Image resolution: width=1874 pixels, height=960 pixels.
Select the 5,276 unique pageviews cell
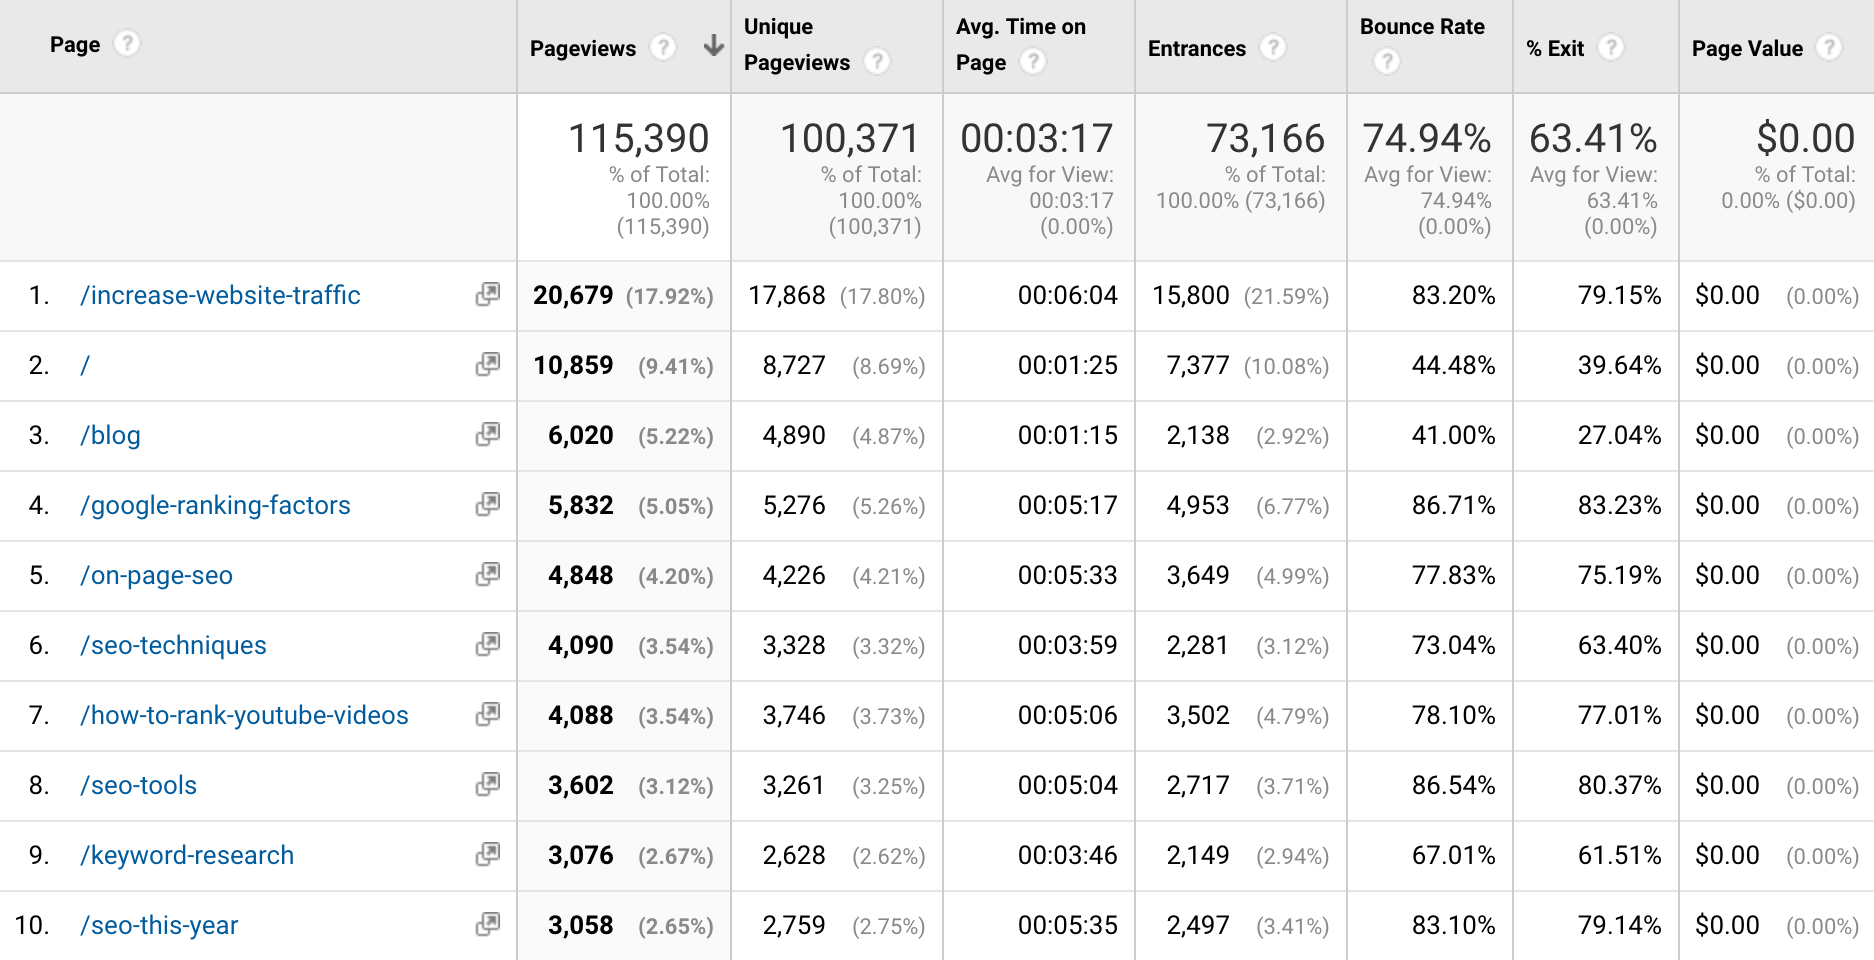pyautogui.click(x=794, y=505)
